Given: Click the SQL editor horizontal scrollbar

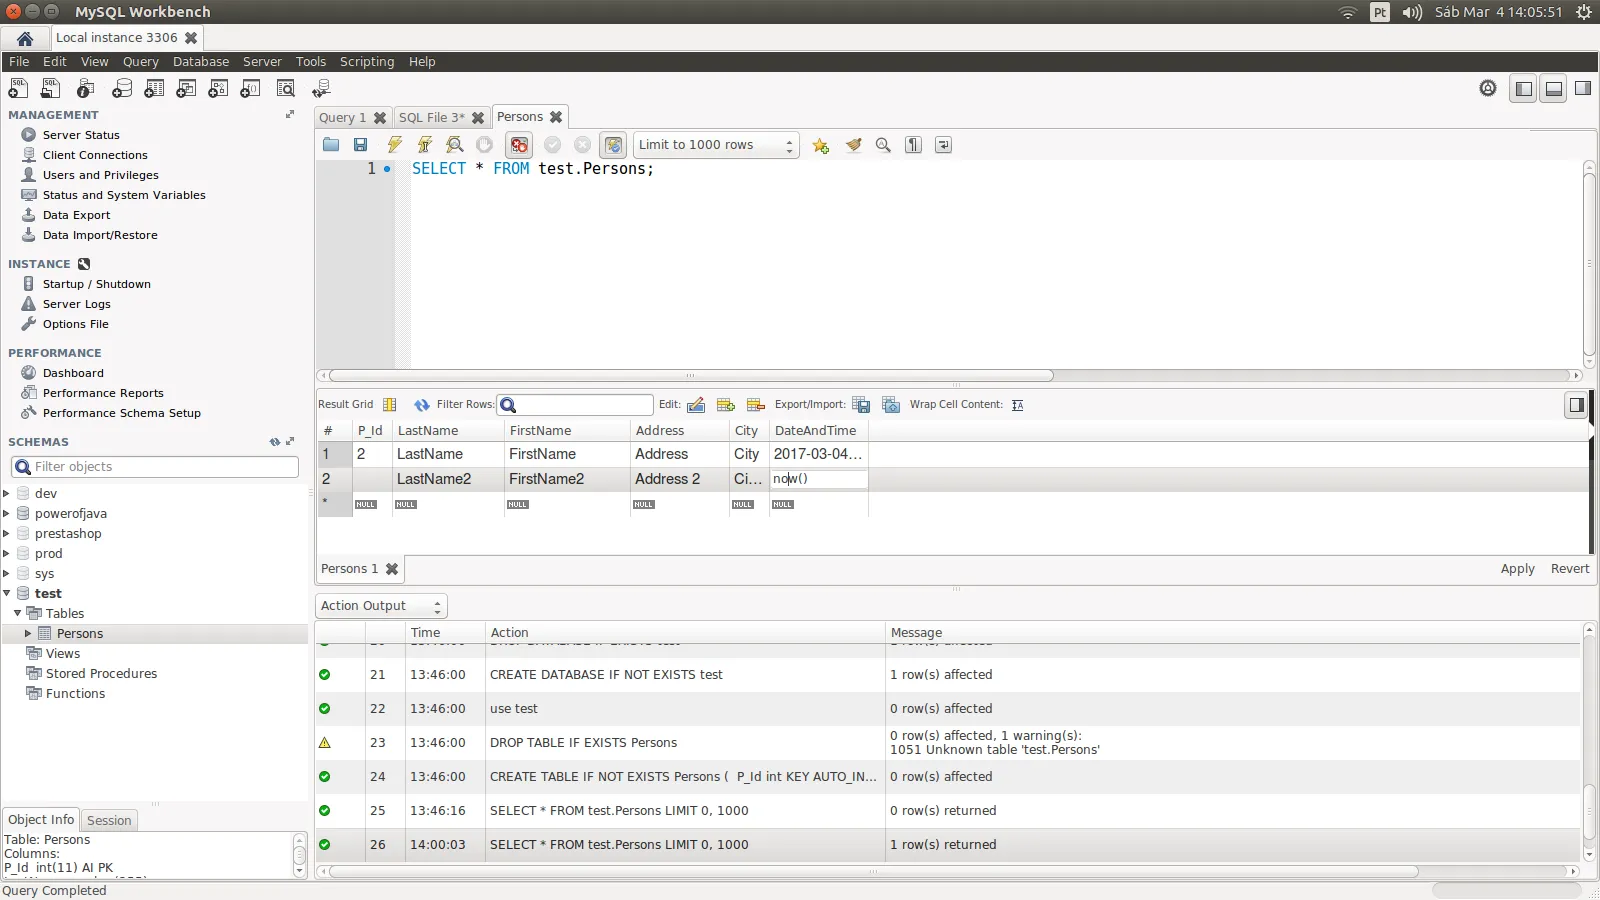Looking at the screenshot, I should tap(690, 376).
